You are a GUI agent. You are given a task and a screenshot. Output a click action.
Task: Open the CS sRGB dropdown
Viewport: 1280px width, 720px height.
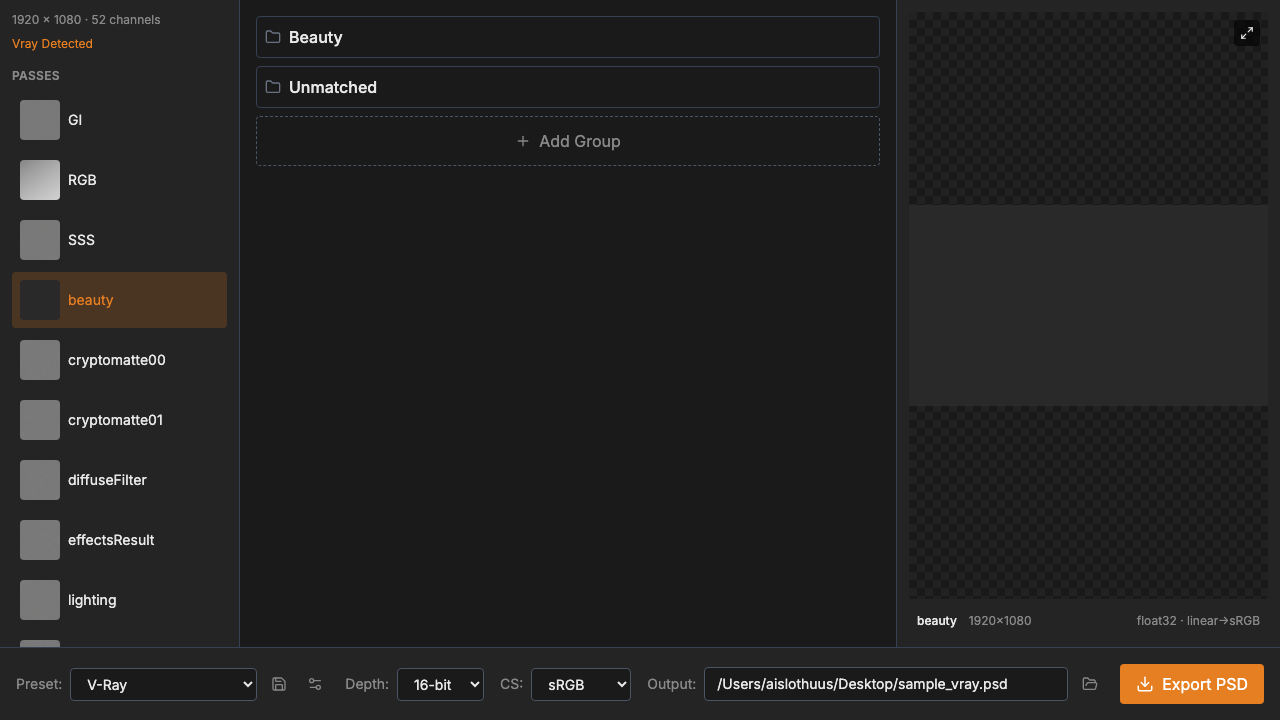pyautogui.click(x=580, y=684)
